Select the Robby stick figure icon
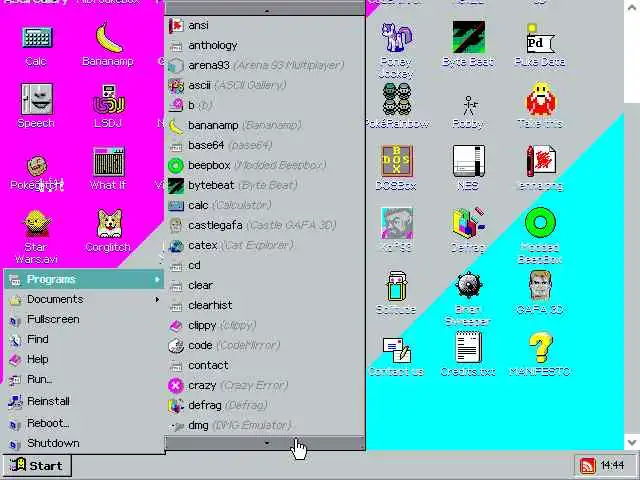Viewport: 640px width, 480px height. tap(468, 112)
